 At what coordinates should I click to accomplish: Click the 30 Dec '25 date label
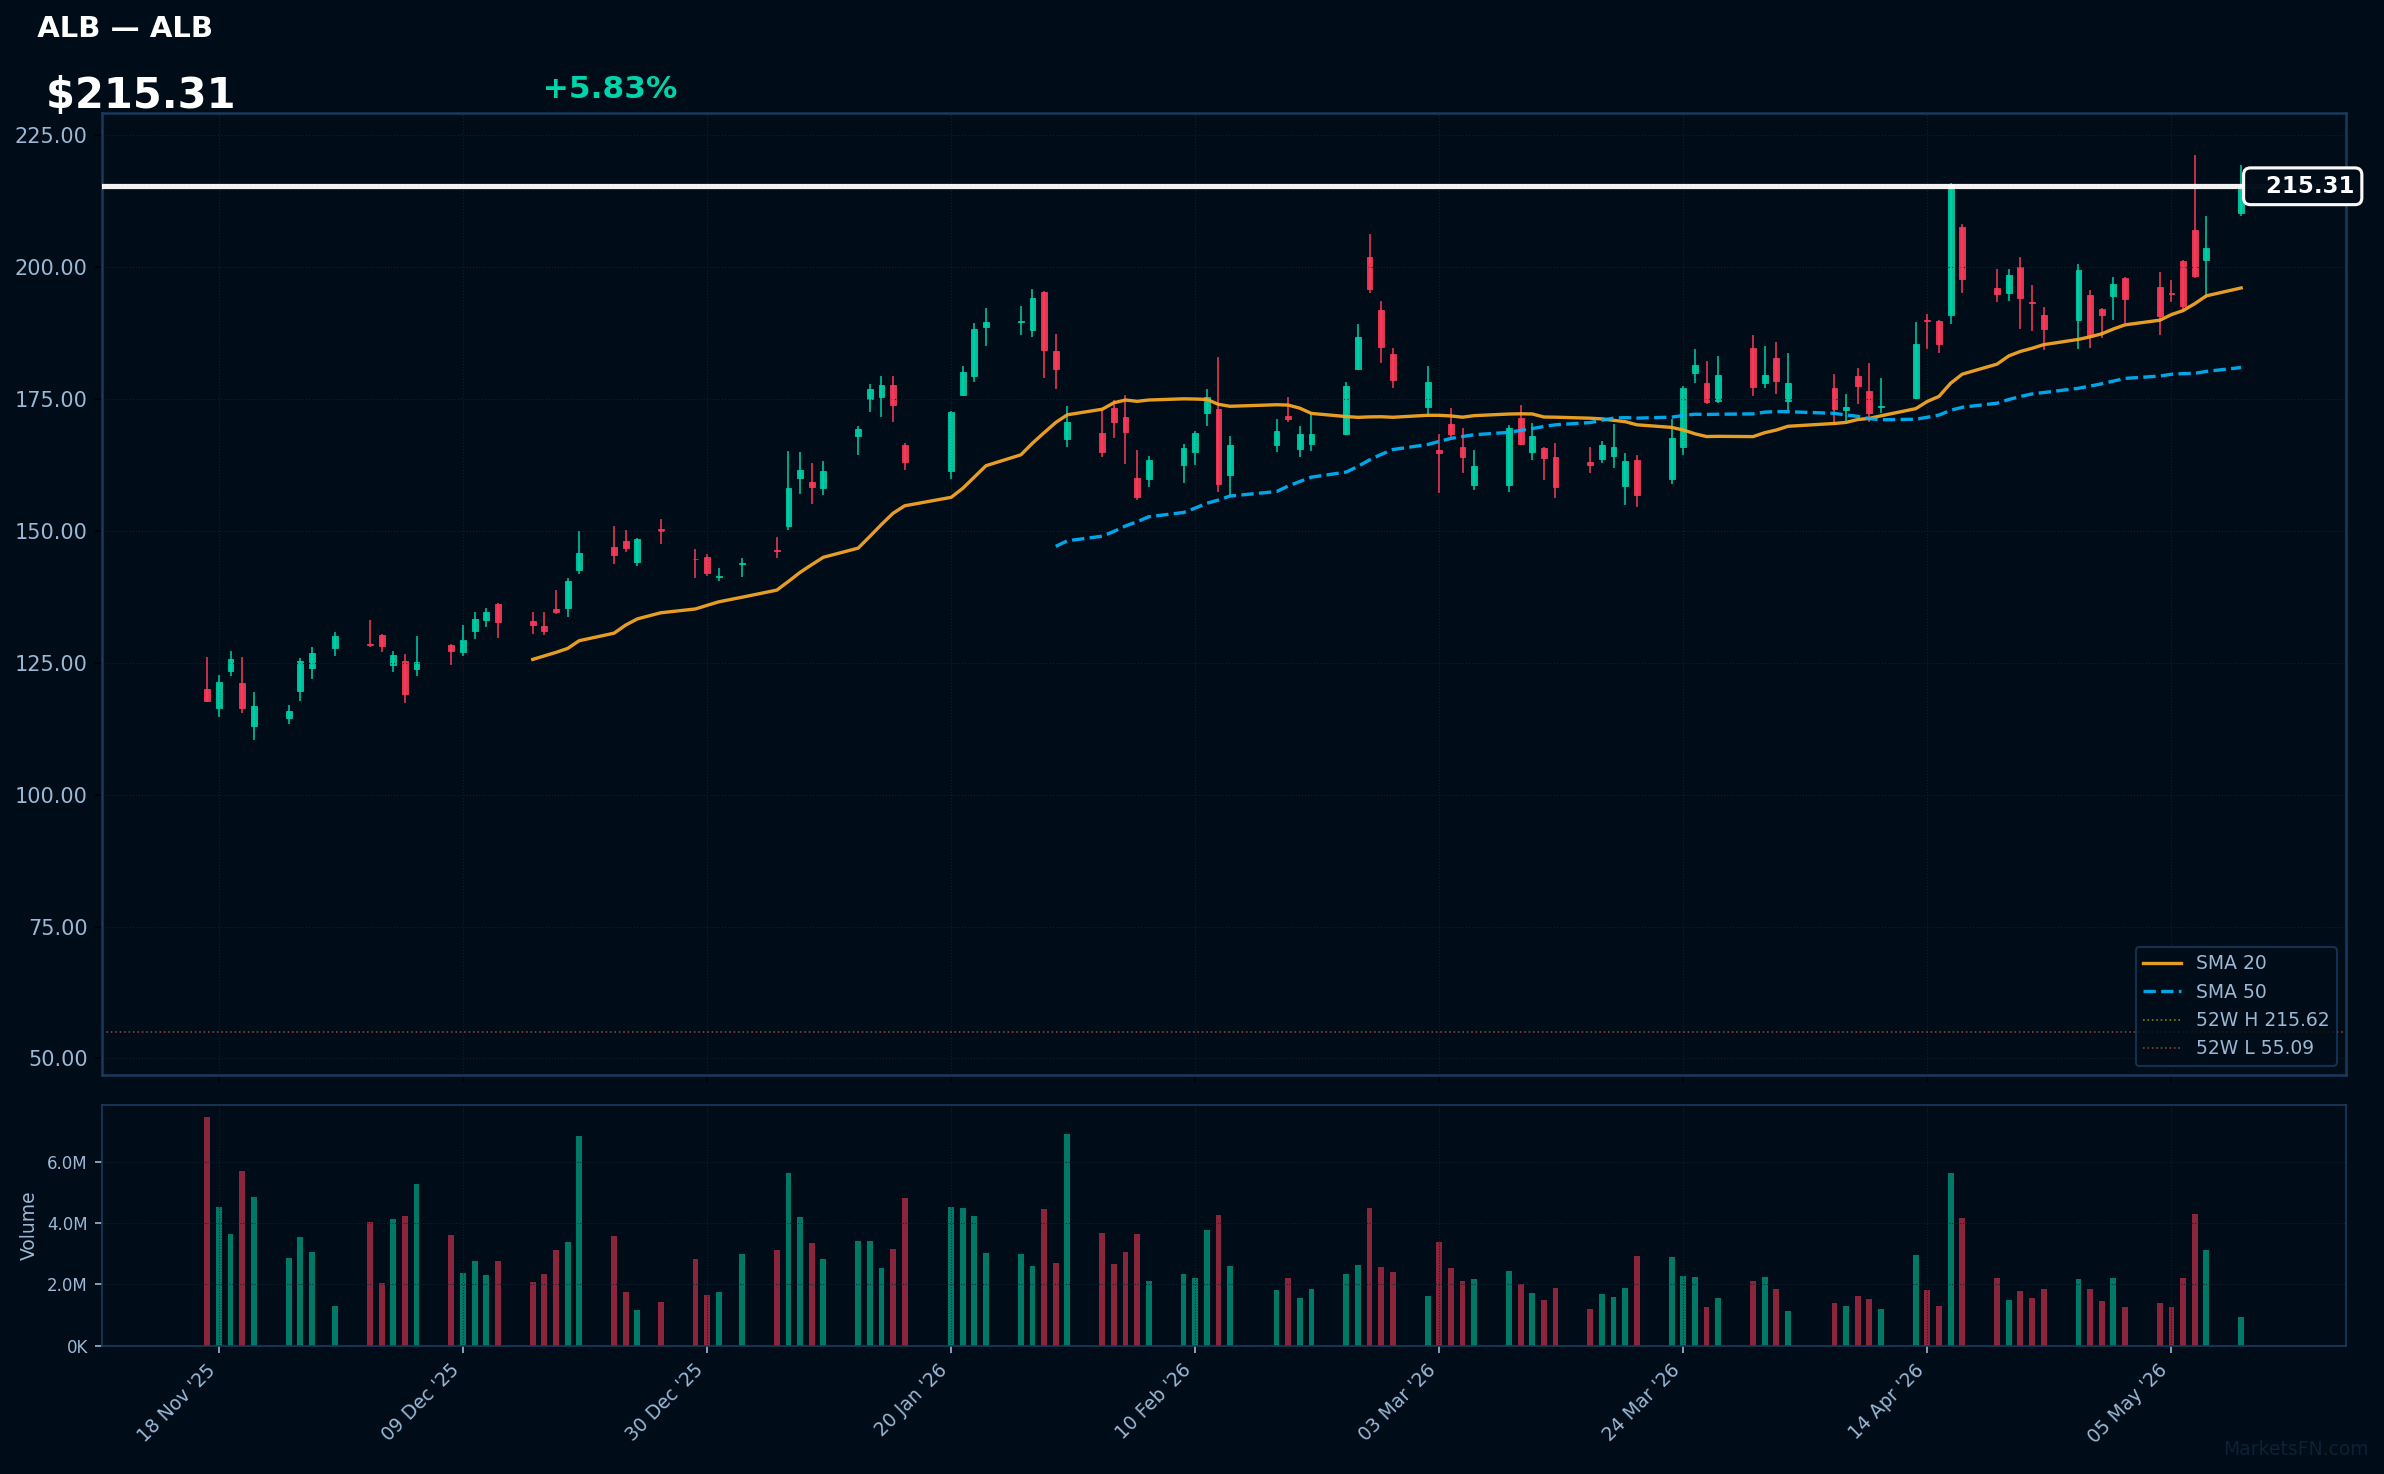665,1402
